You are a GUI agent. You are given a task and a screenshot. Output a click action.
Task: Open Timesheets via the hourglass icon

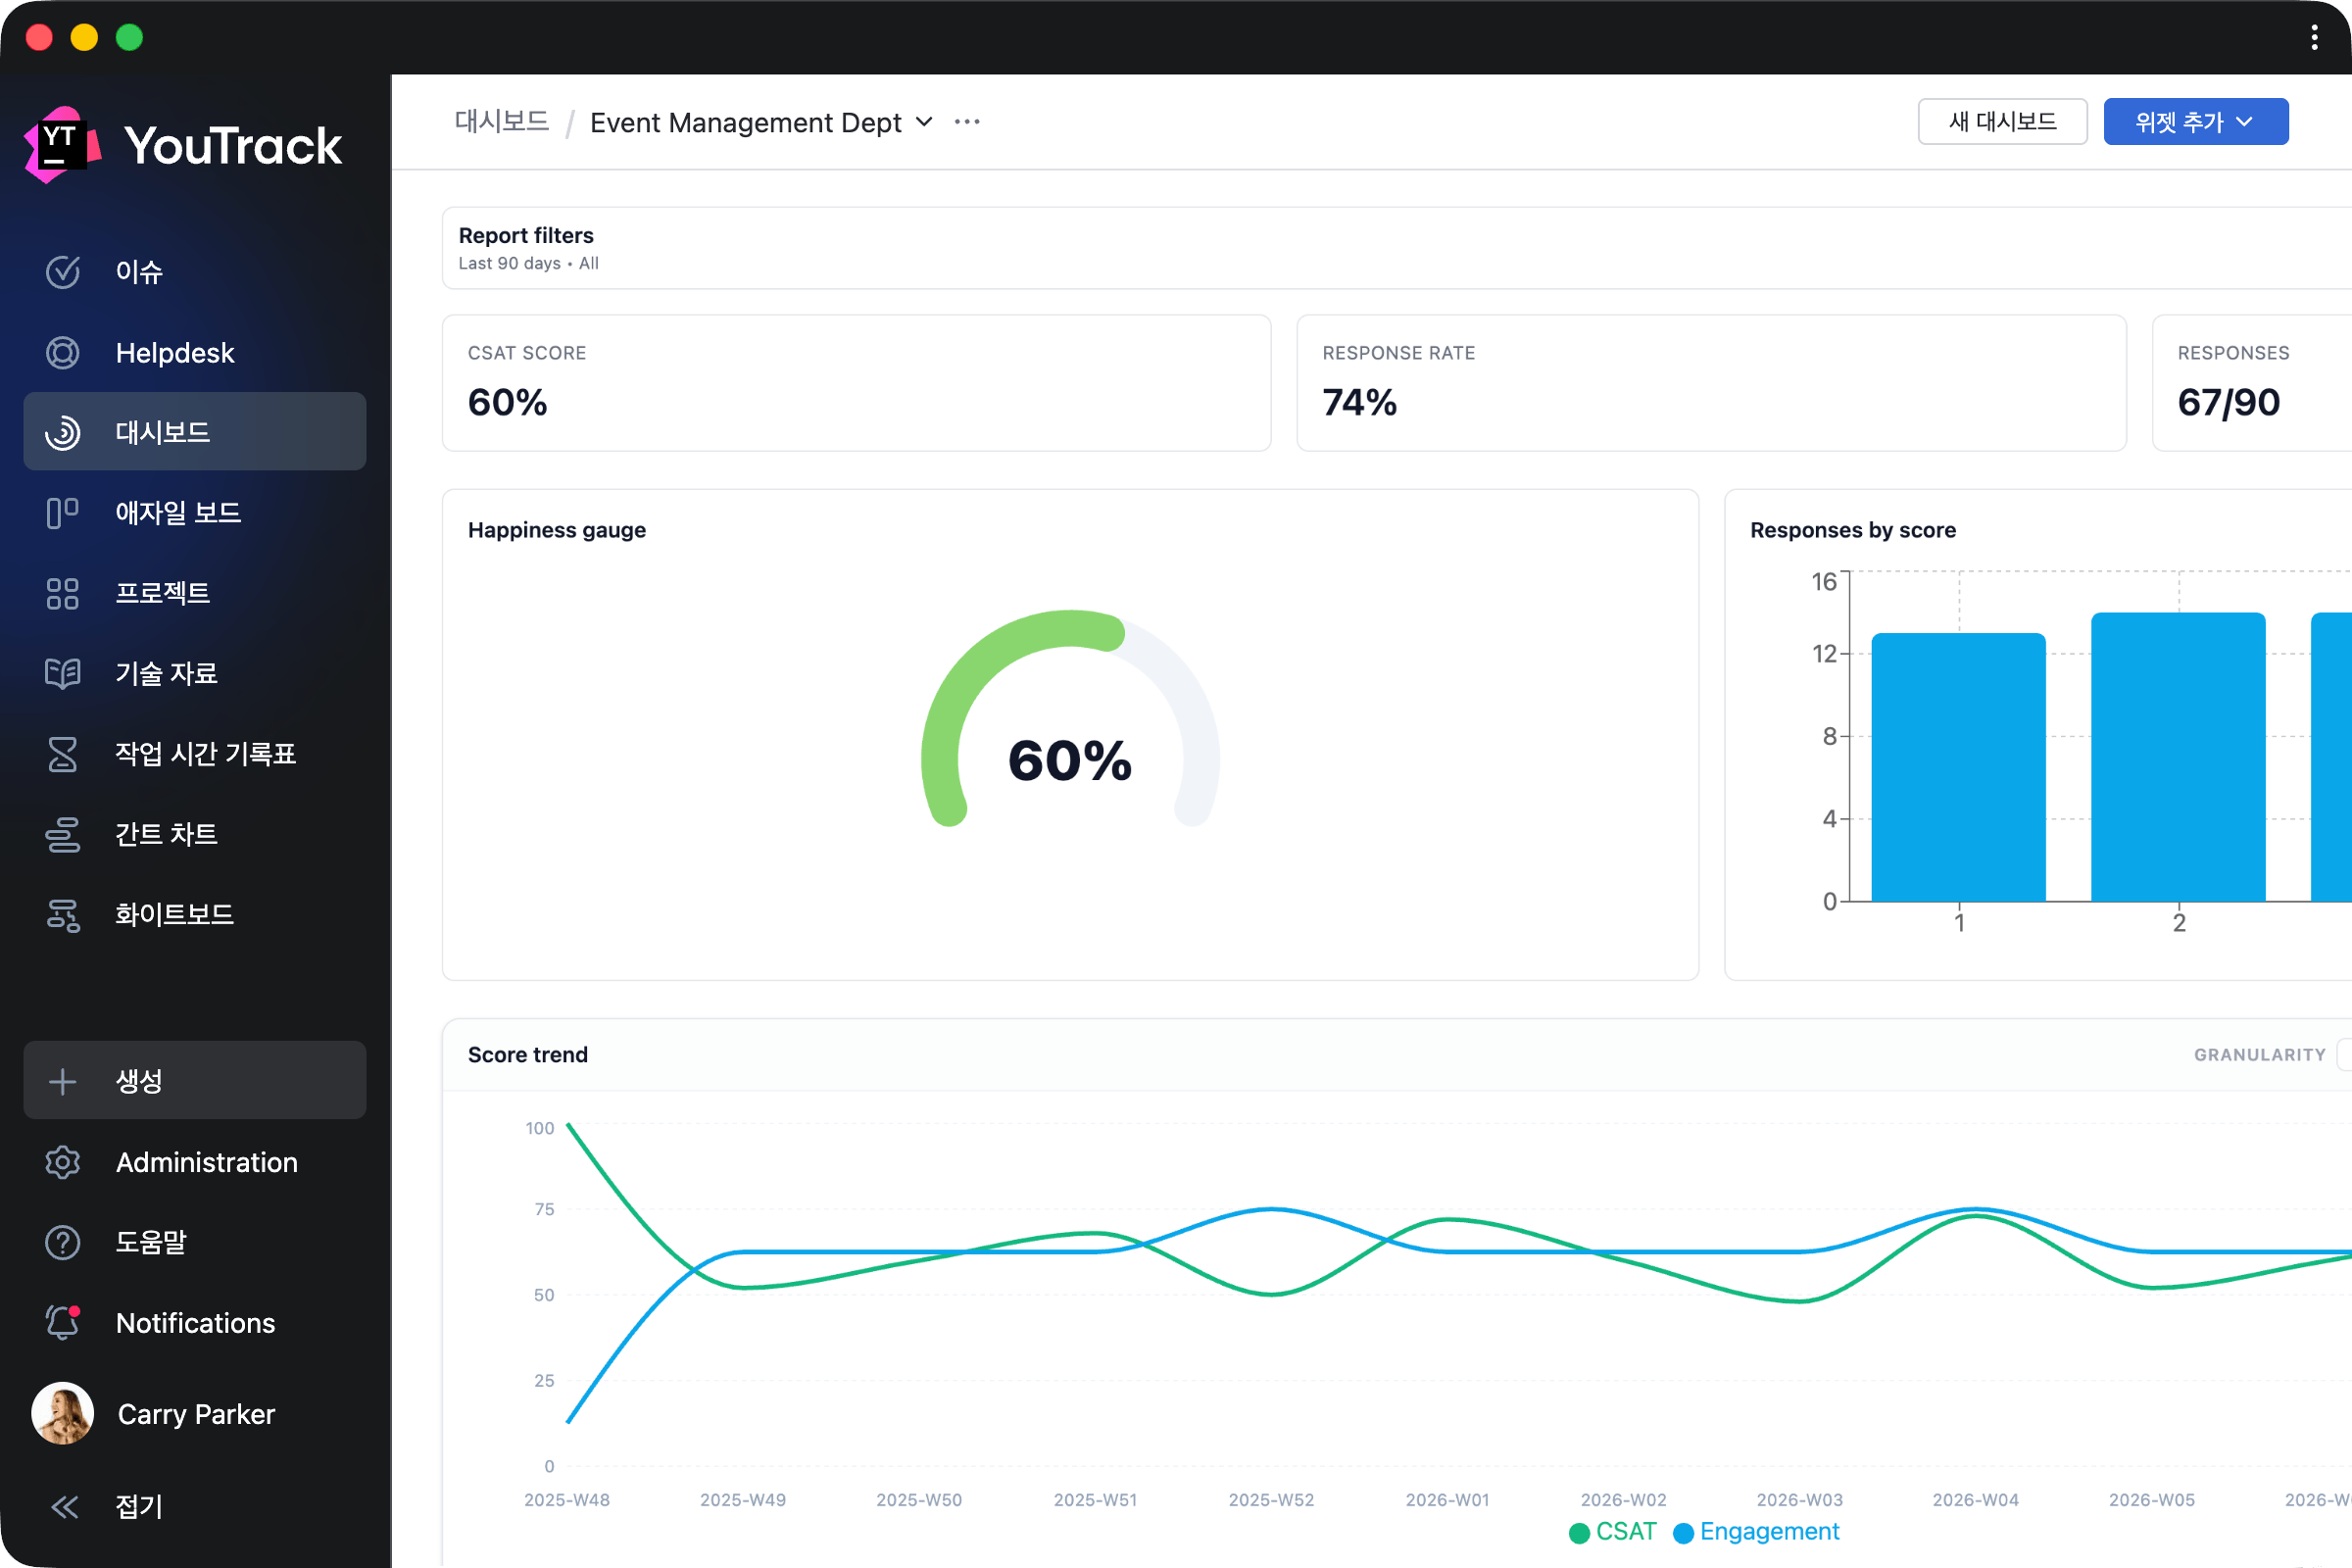point(62,754)
